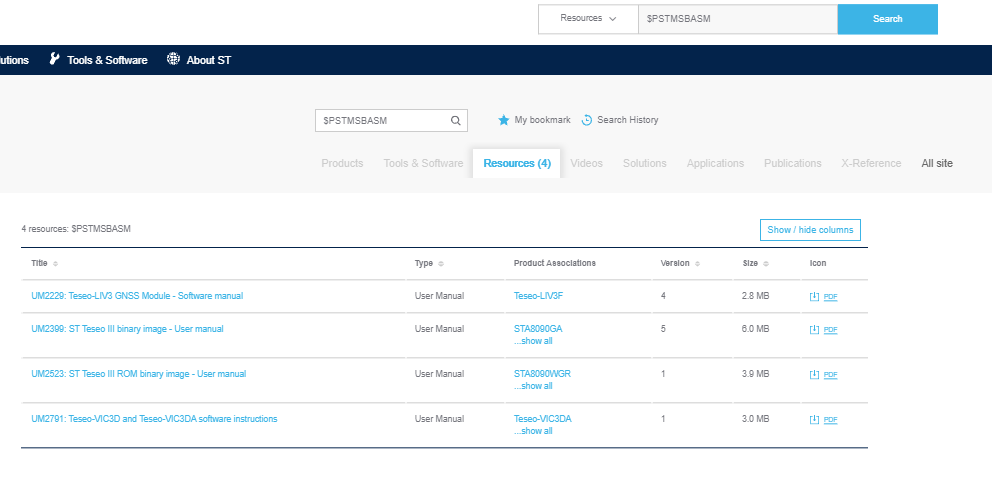Open My bookmark star icon

click(504, 120)
